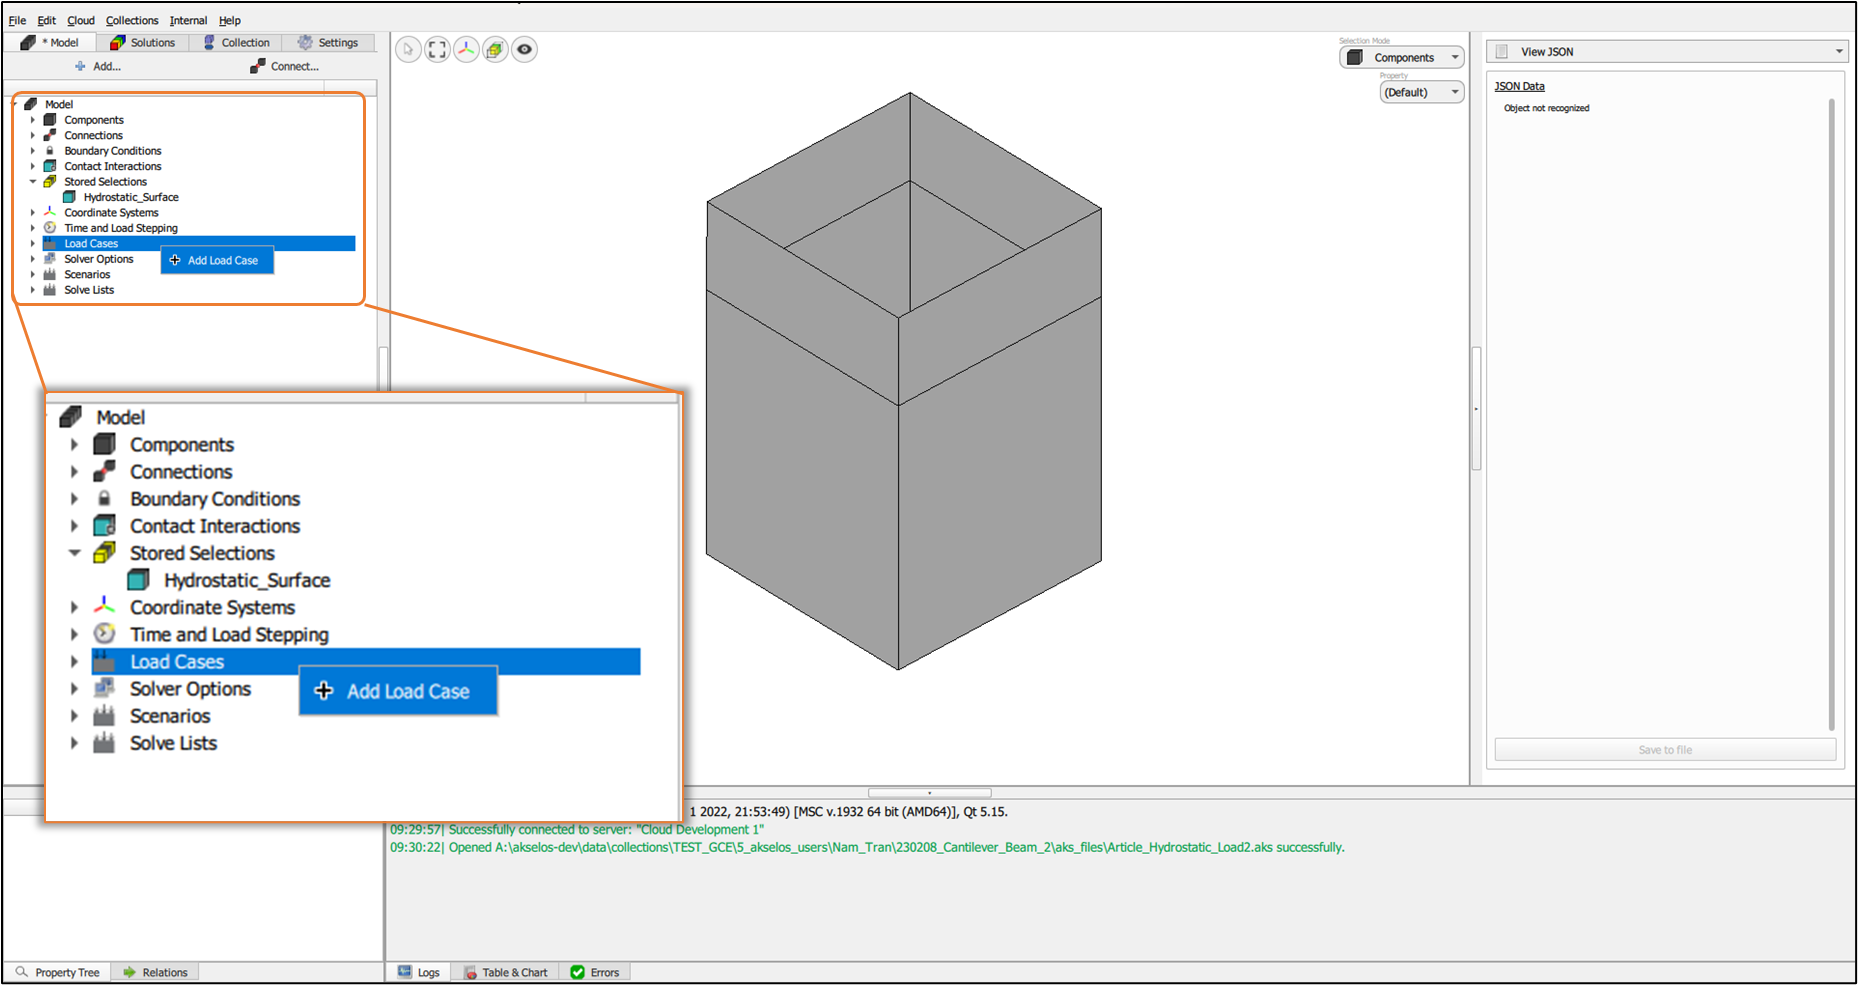
Task: Click the splitter handle above the log panel
Action: [929, 793]
